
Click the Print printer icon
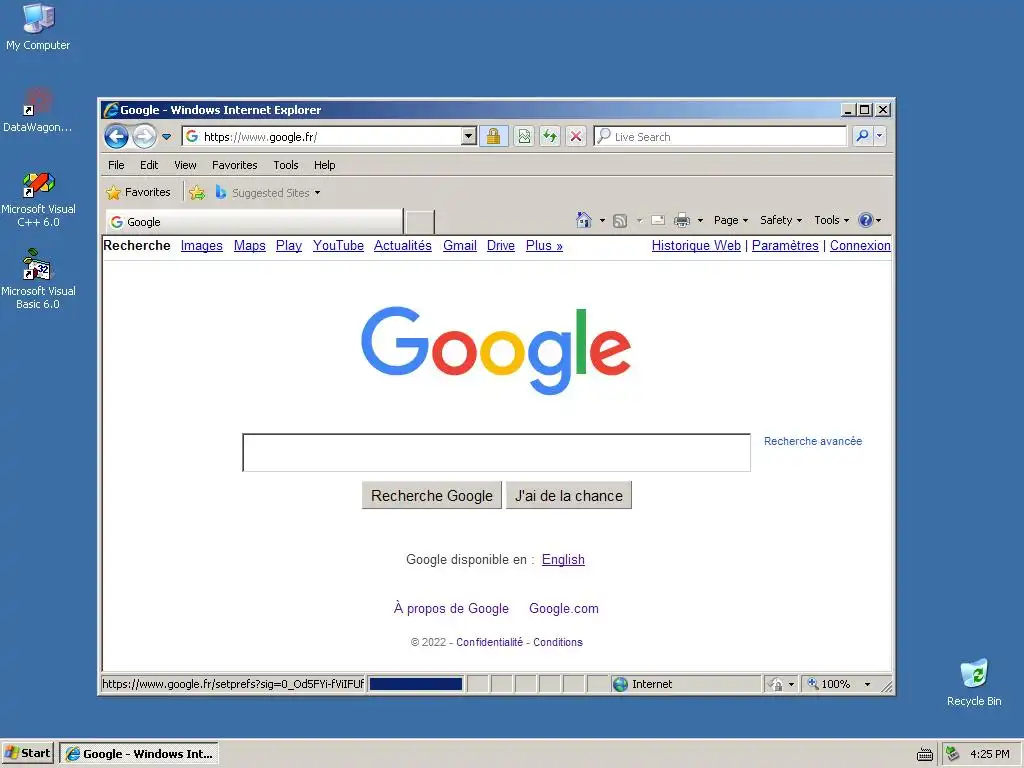pyautogui.click(x=682, y=220)
